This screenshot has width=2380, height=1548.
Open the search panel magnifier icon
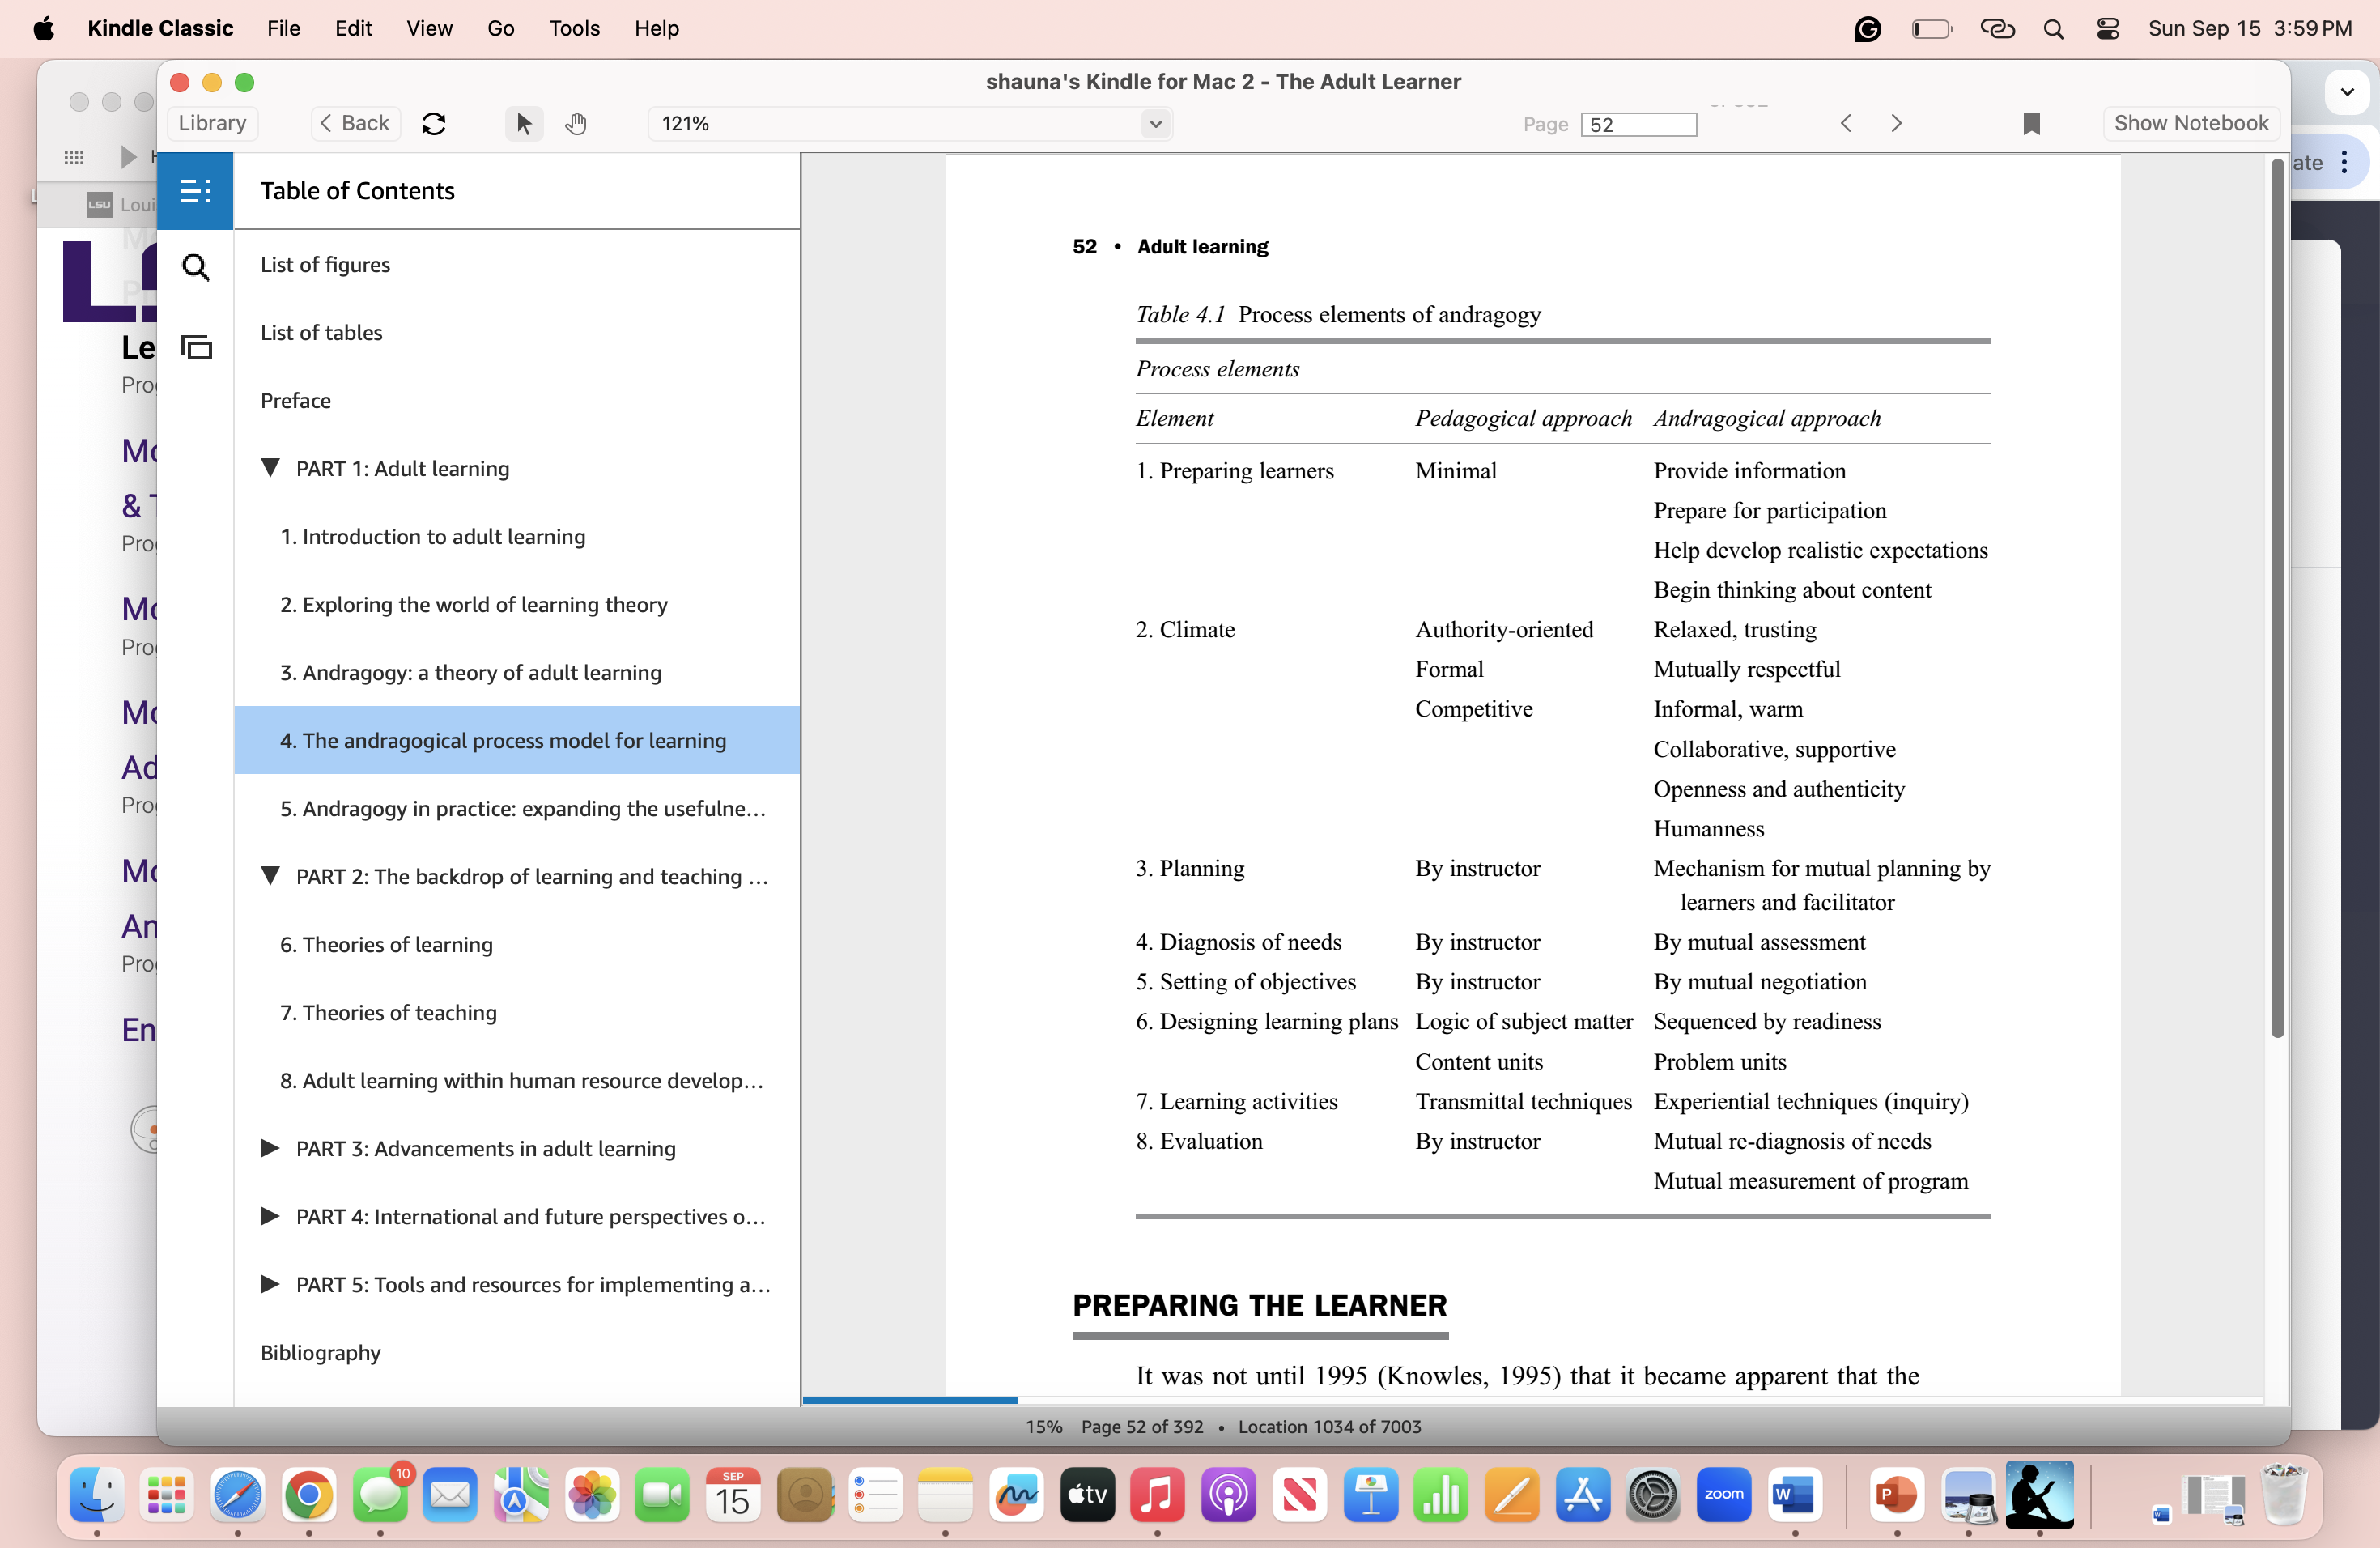pyautogui.click(x=196, y=267)
